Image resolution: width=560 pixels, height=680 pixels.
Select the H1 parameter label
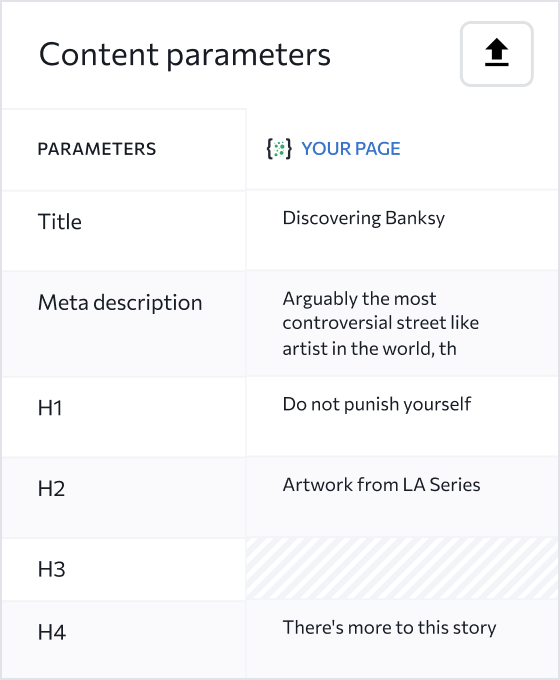point(50,408)
